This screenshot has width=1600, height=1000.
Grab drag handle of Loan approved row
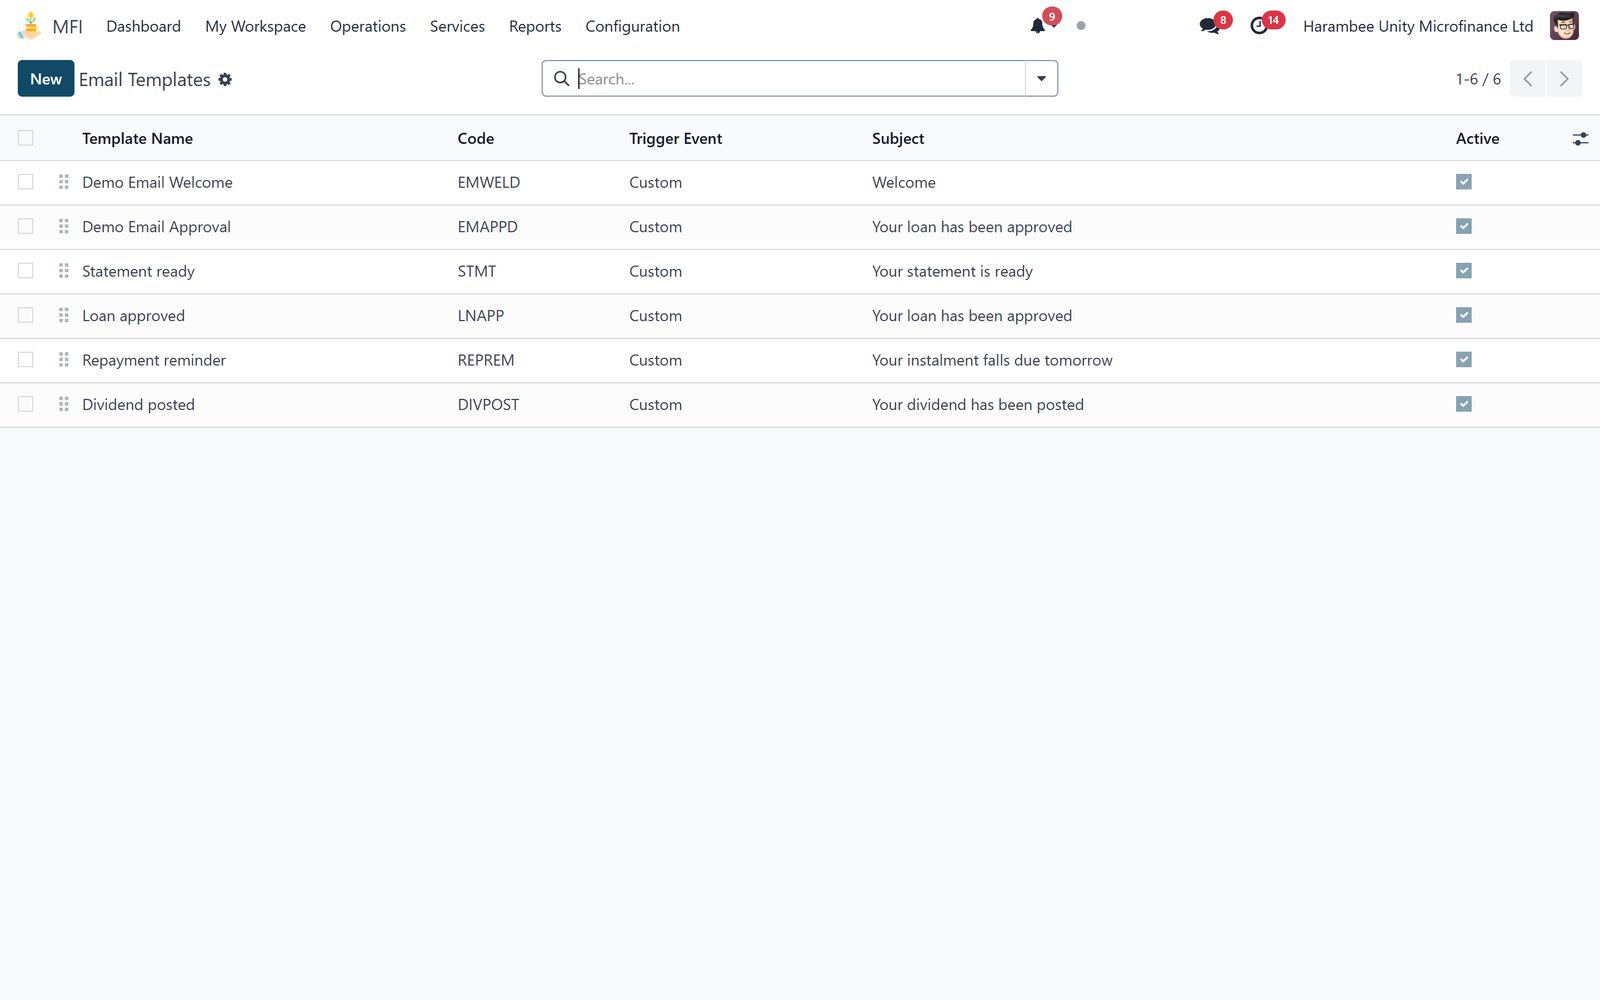click(x=64, y=315)
